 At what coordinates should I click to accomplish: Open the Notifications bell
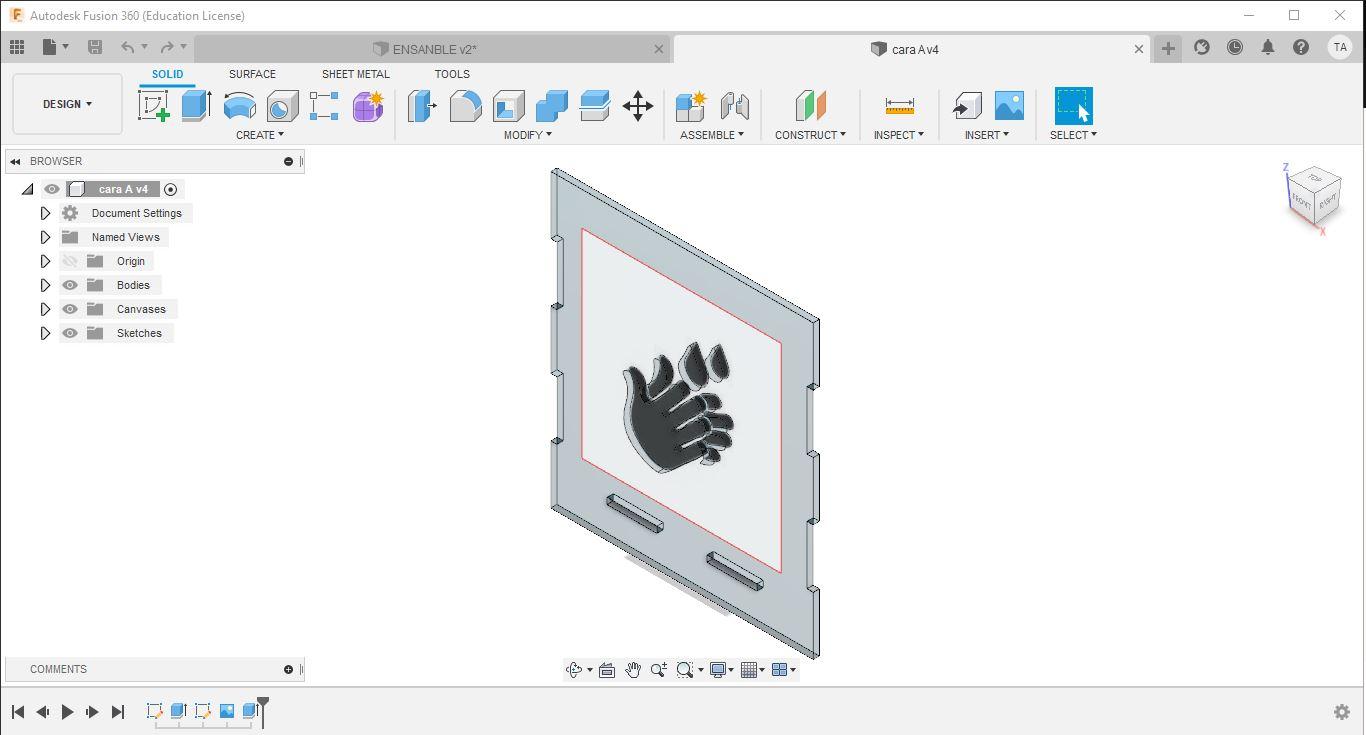(1268, 47)
